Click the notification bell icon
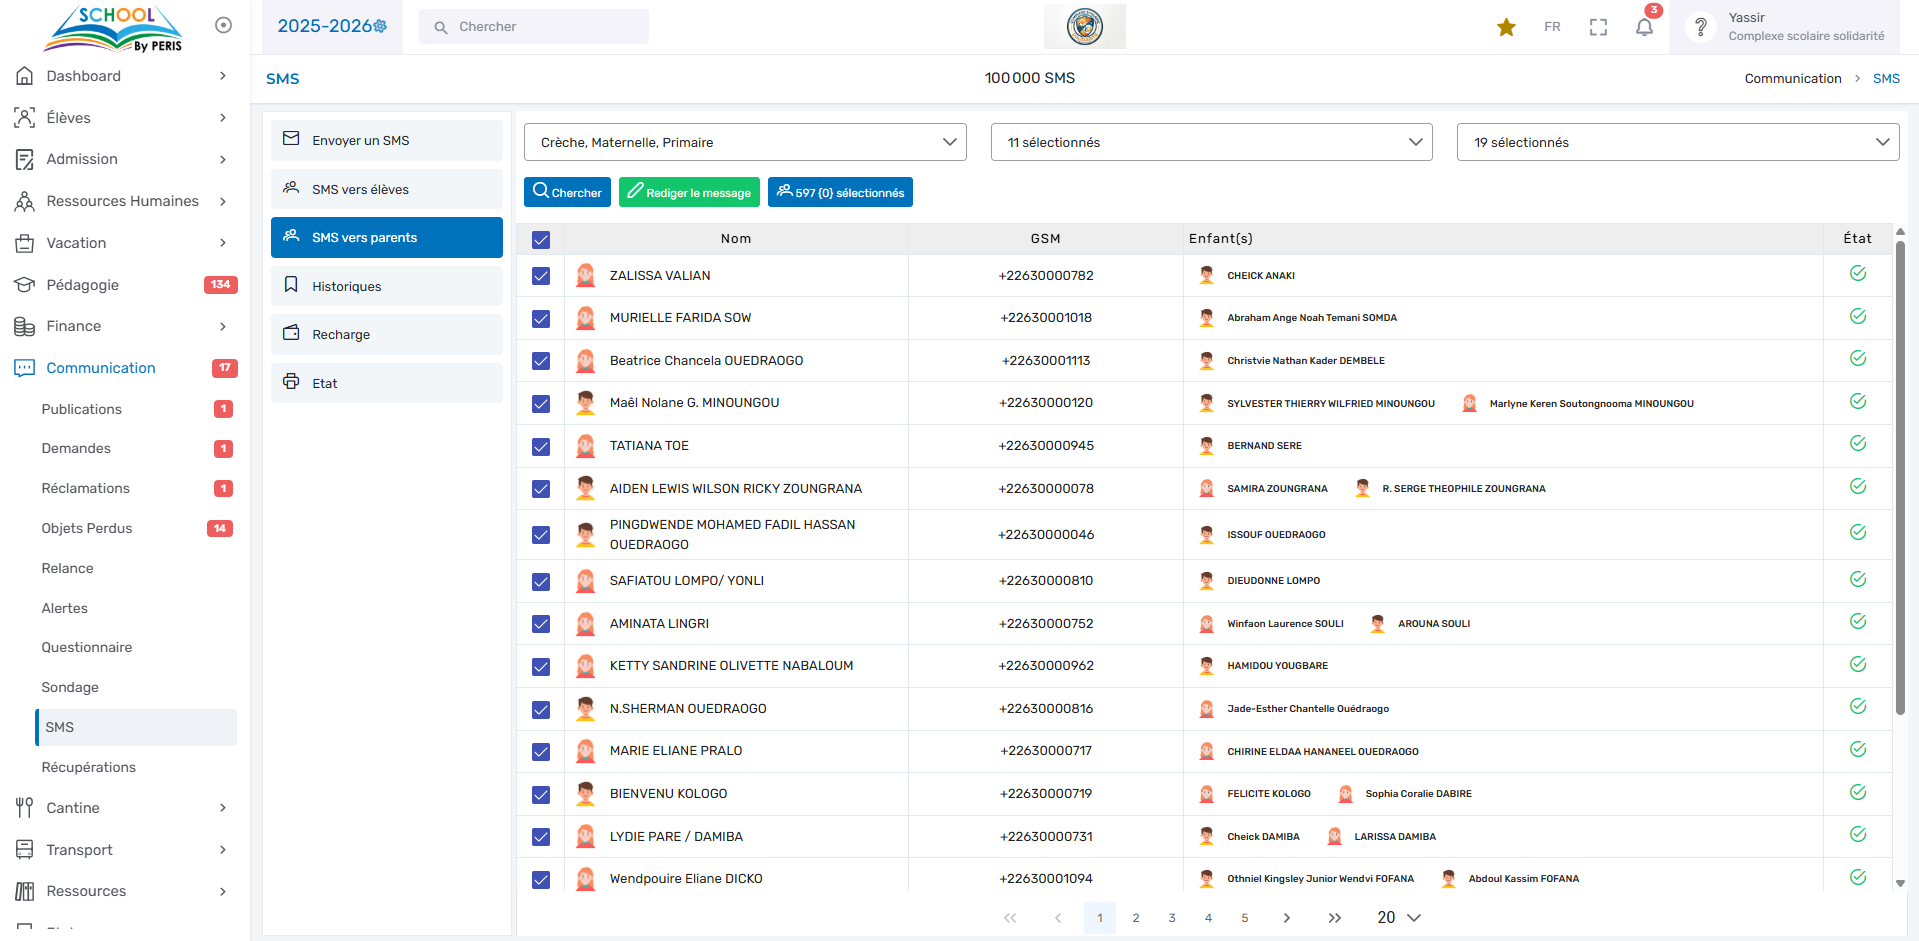 1644,27
